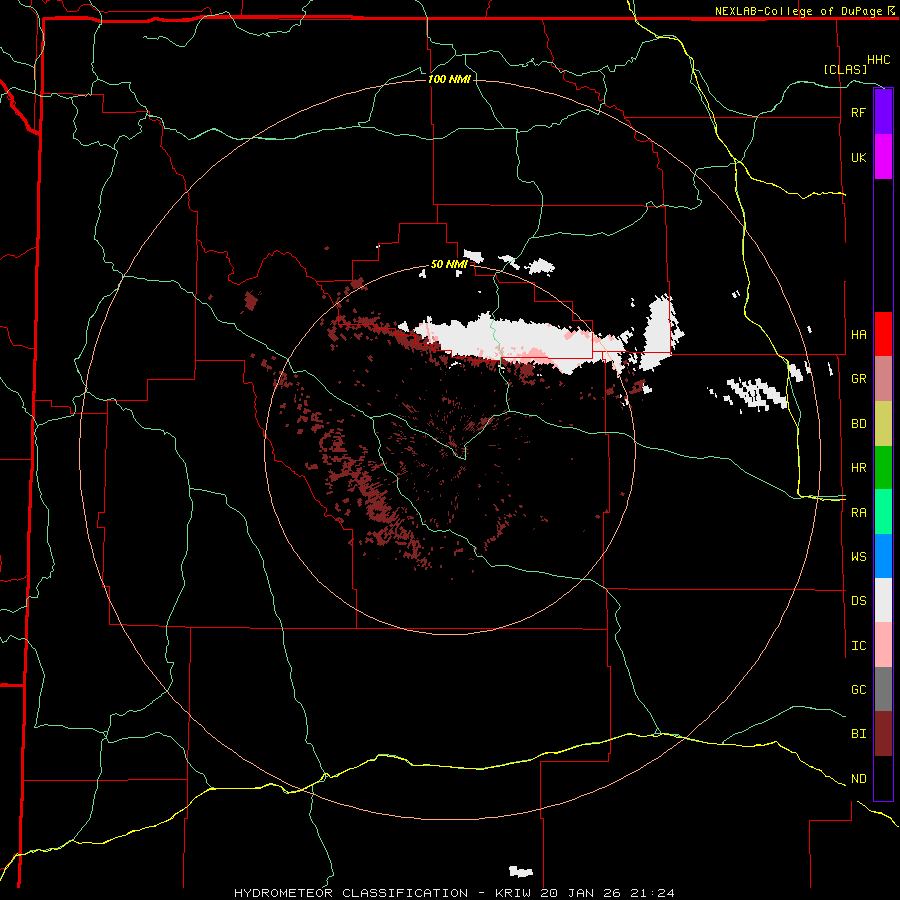The image size is (900, 900).
Task: Pick the RA light-green legend swatch
Action: pos(883,512)
